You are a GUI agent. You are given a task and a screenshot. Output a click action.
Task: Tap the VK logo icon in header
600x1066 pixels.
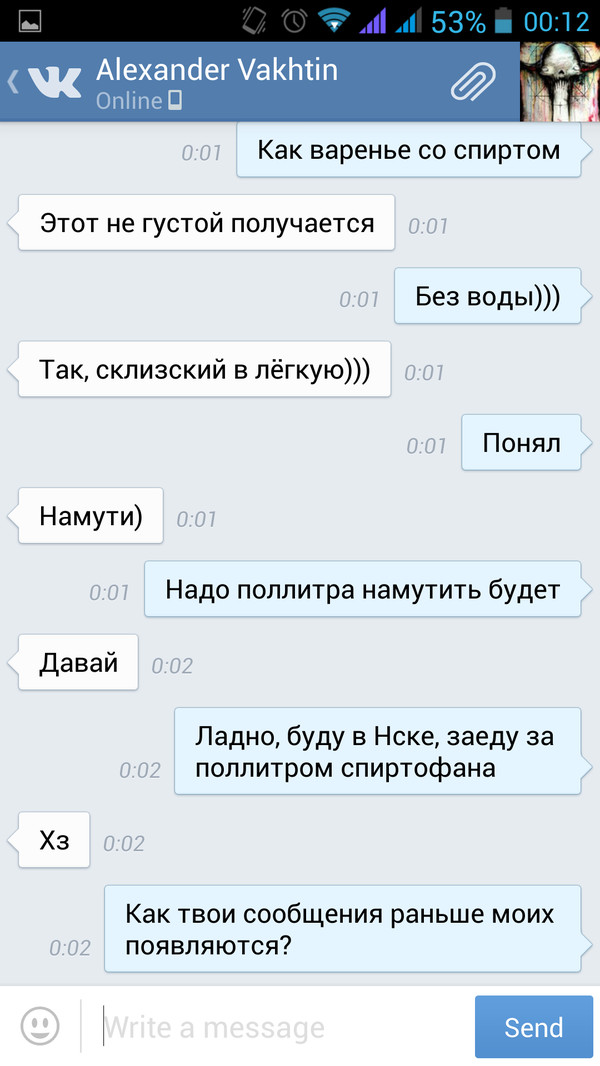tap(54, 82)
